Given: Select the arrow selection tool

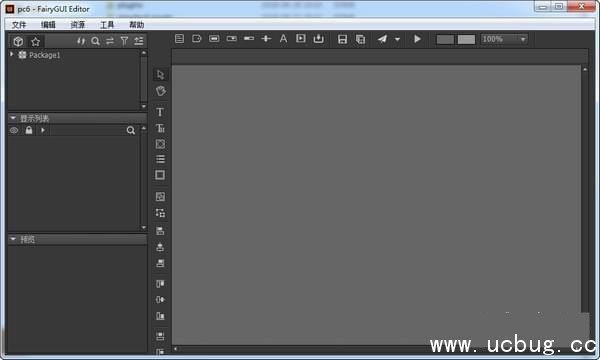Looking at the screenshot, I should pos(160,75).
